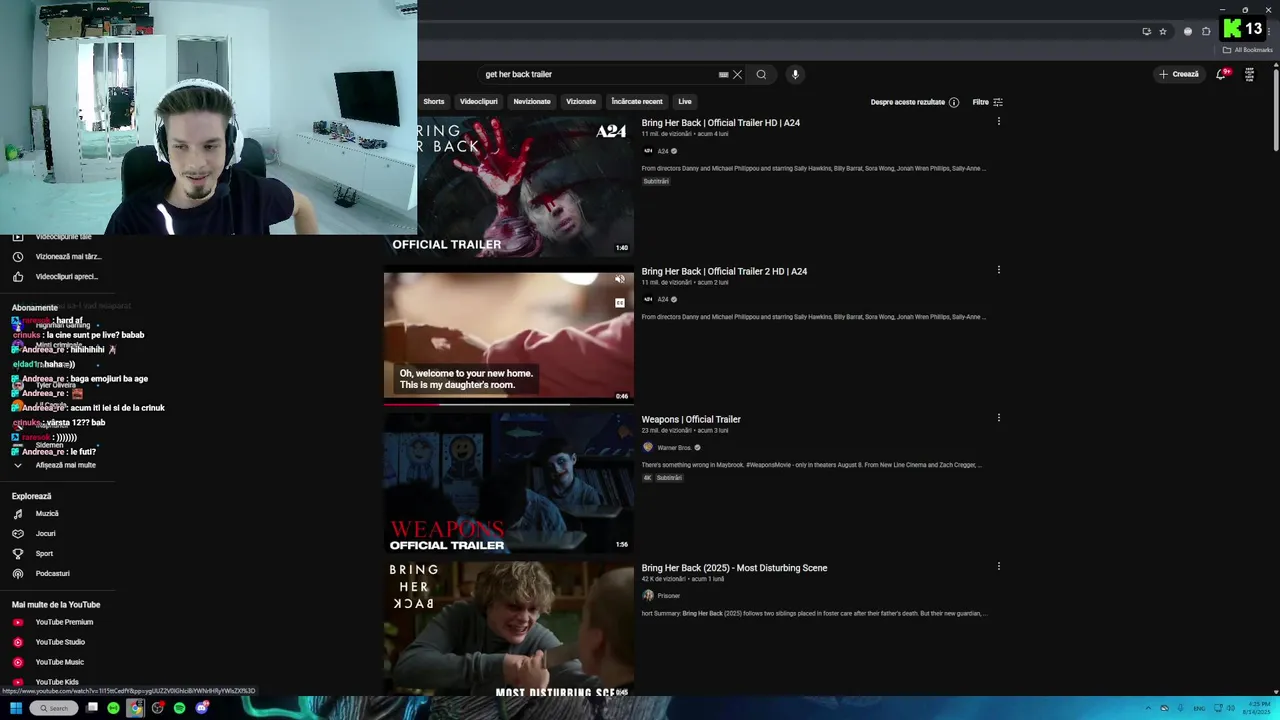Open title Bring Her Back | Official Trailer 2 HD | A24

coord(724,271)
